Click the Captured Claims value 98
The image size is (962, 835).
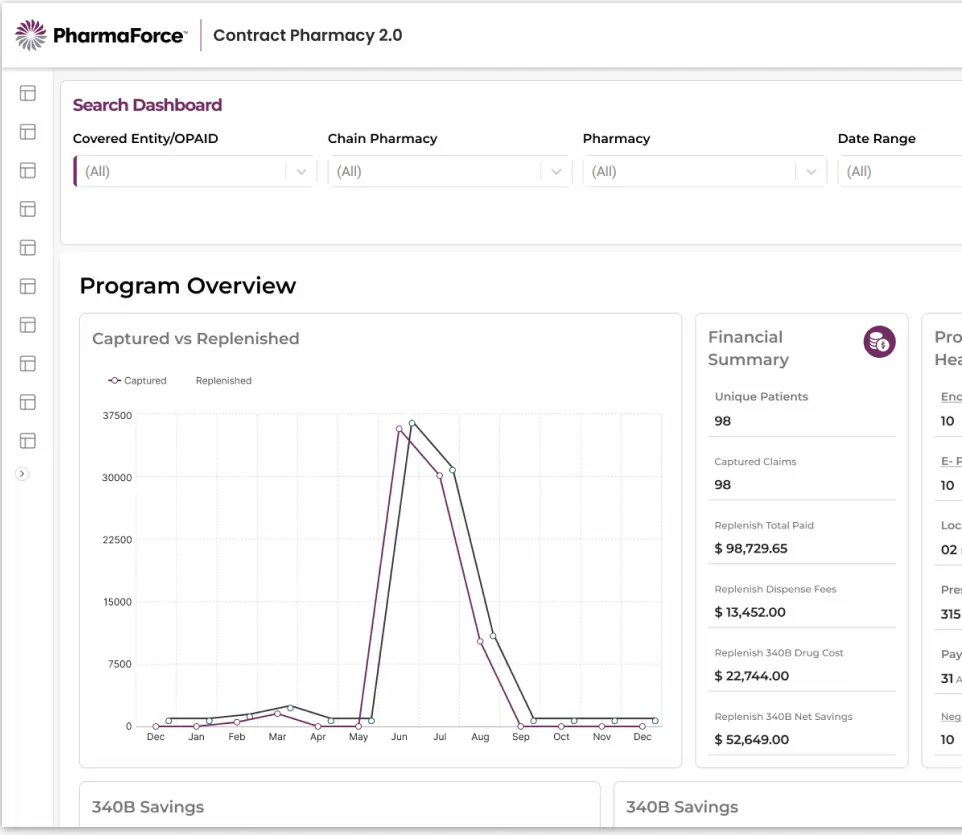tap(723, 485)
